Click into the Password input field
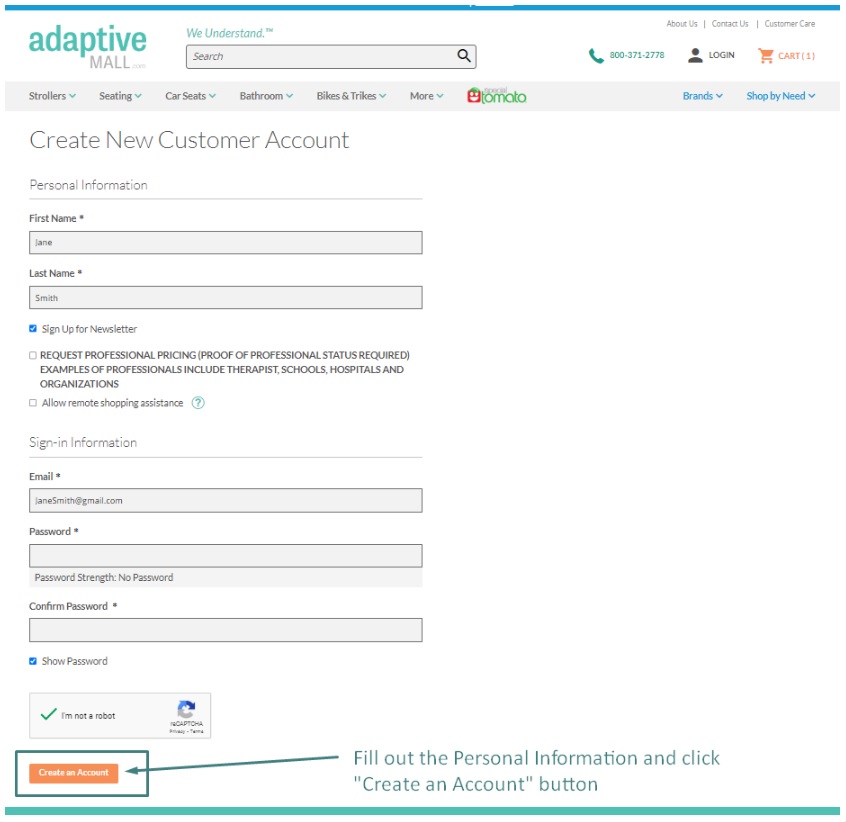The image size is (846, 822). [x=226, y=556]
